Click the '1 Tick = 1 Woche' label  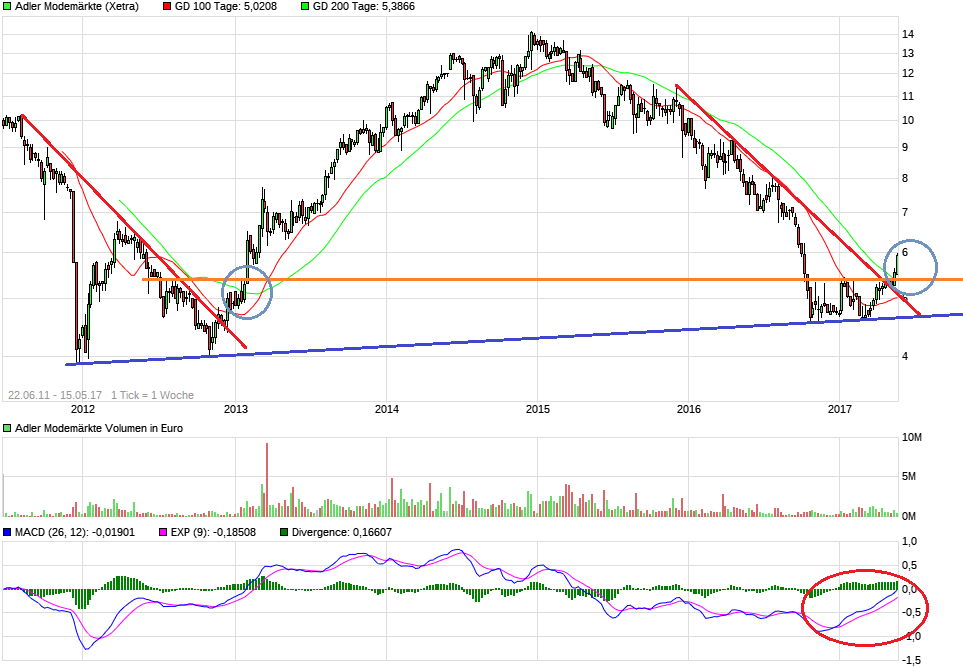152,395
